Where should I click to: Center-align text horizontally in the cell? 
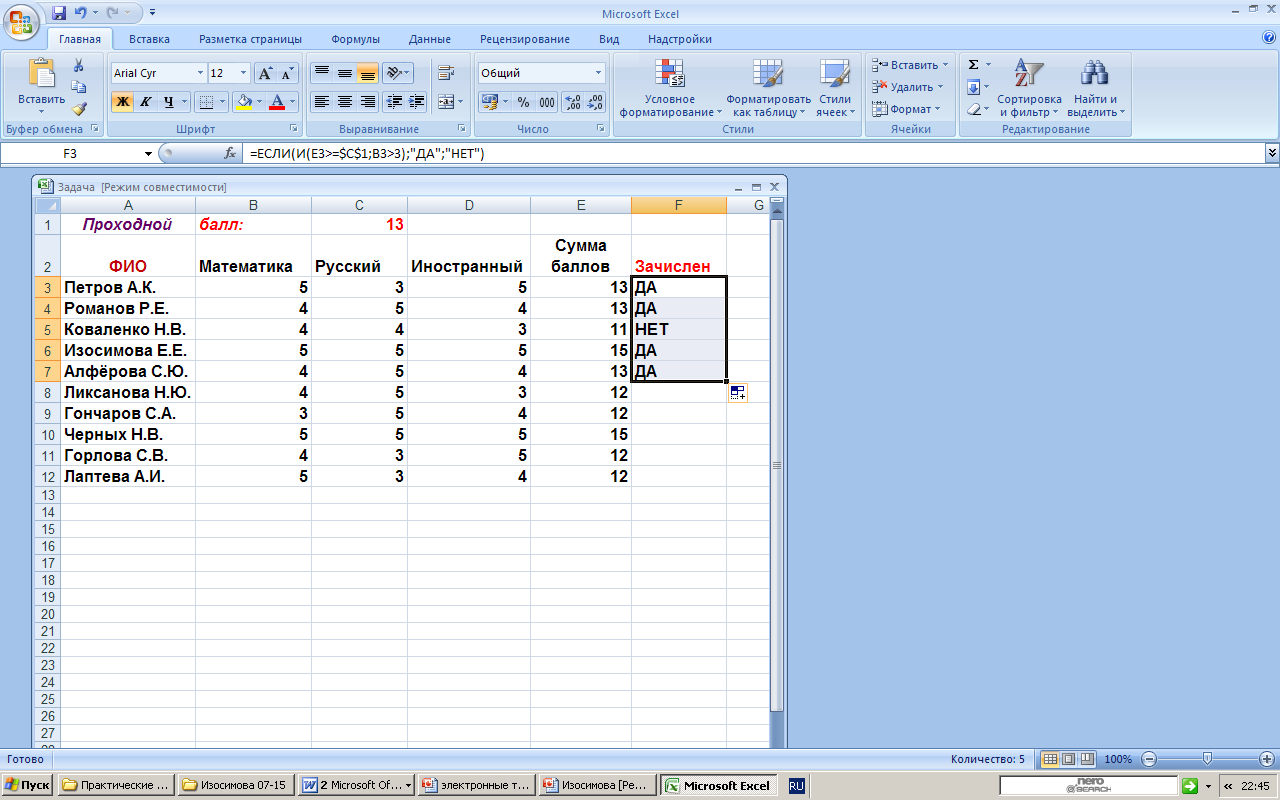pos(345,102)
